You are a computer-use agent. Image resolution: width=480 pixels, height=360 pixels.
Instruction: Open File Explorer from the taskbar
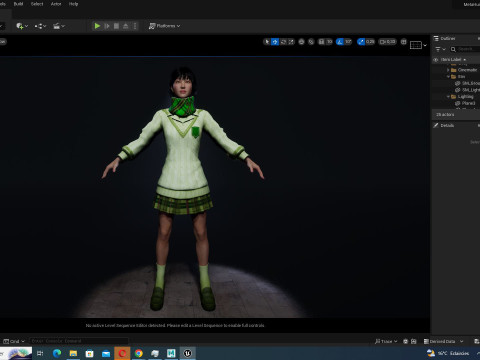[x=73, y=353]
